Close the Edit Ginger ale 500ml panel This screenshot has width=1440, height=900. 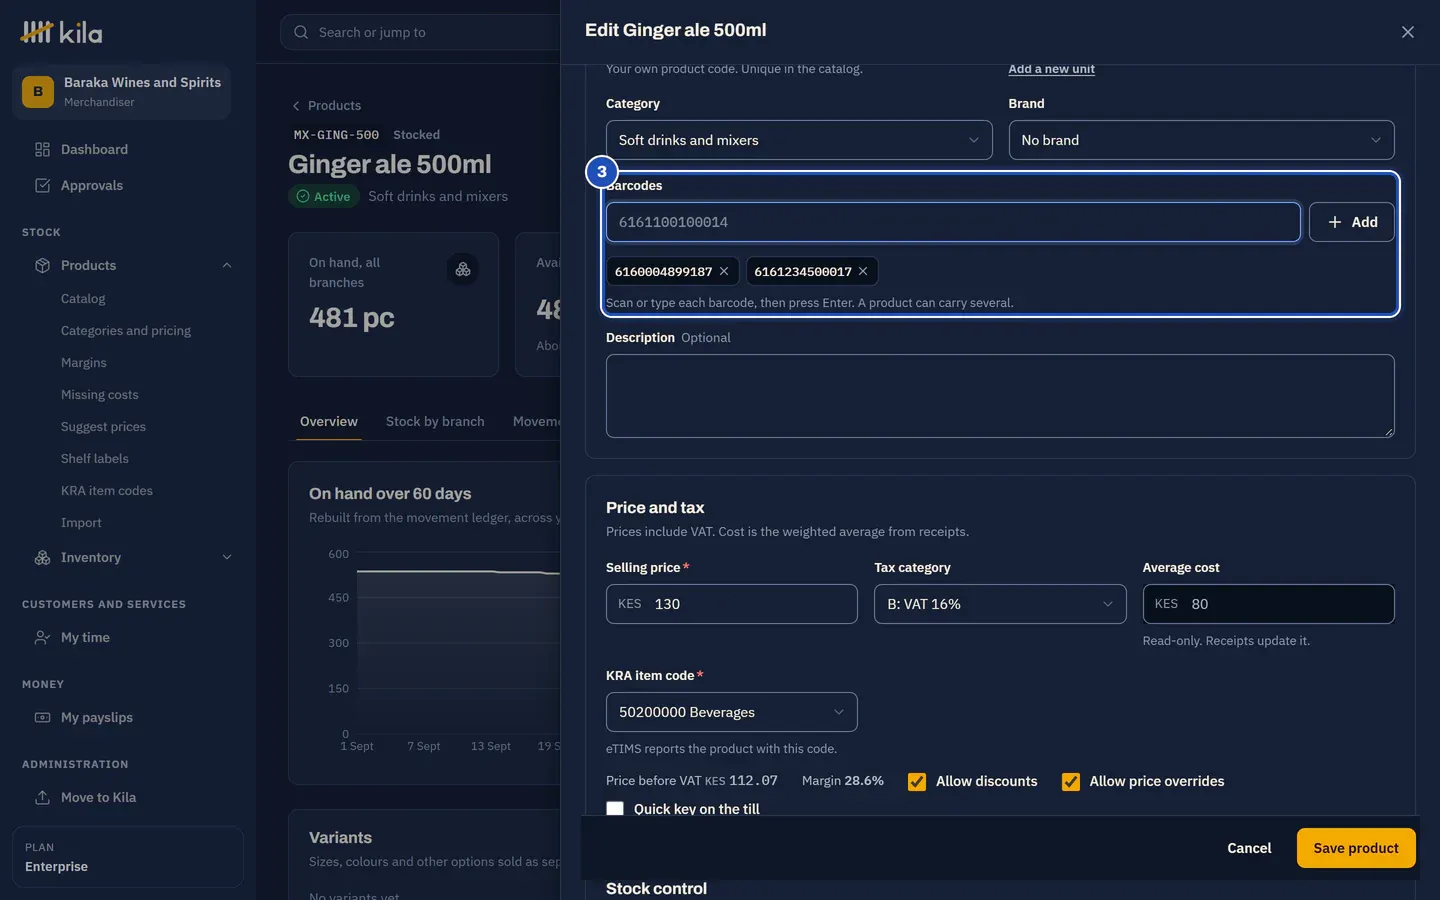[x=1408, y=32]
